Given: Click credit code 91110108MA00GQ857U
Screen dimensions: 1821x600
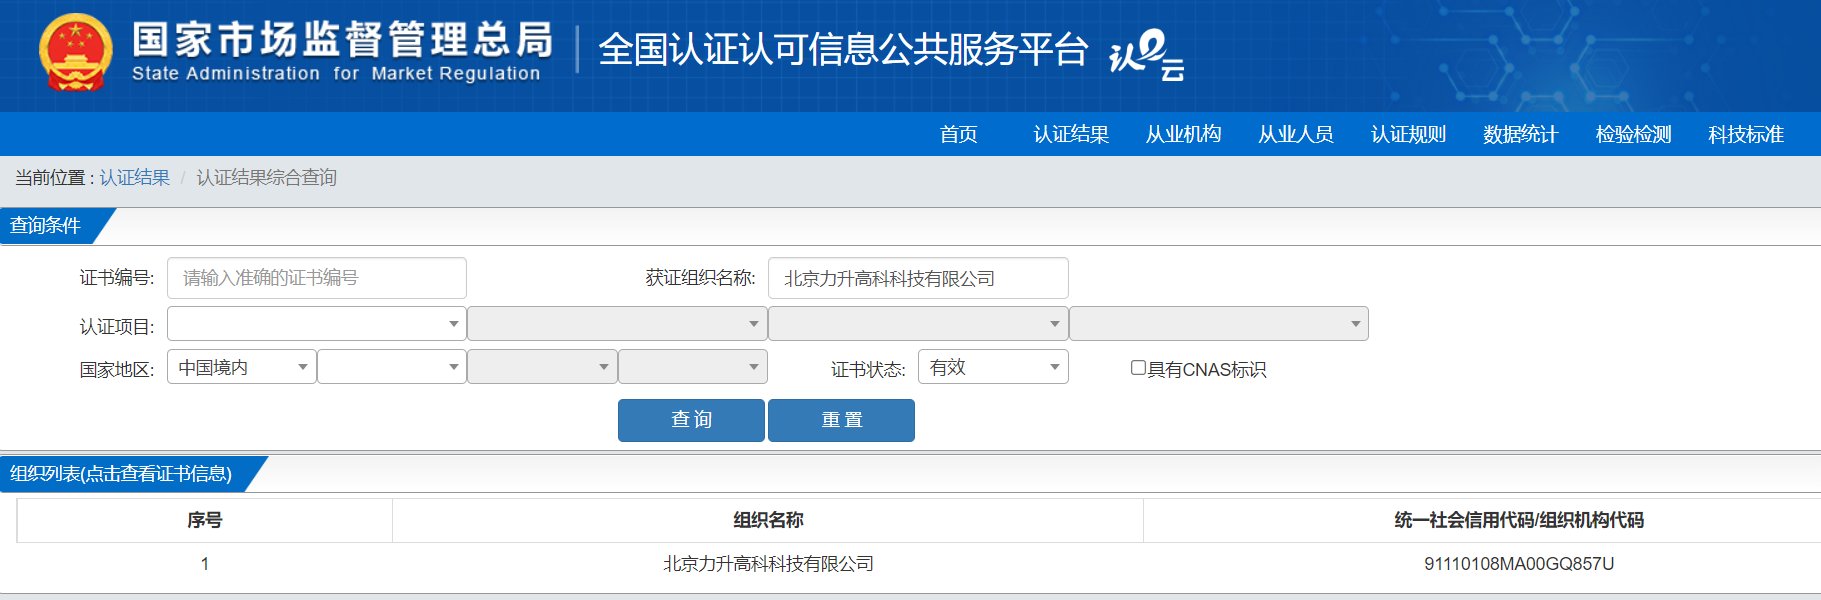Looking at the screenshot, I should coord(1519,564).
